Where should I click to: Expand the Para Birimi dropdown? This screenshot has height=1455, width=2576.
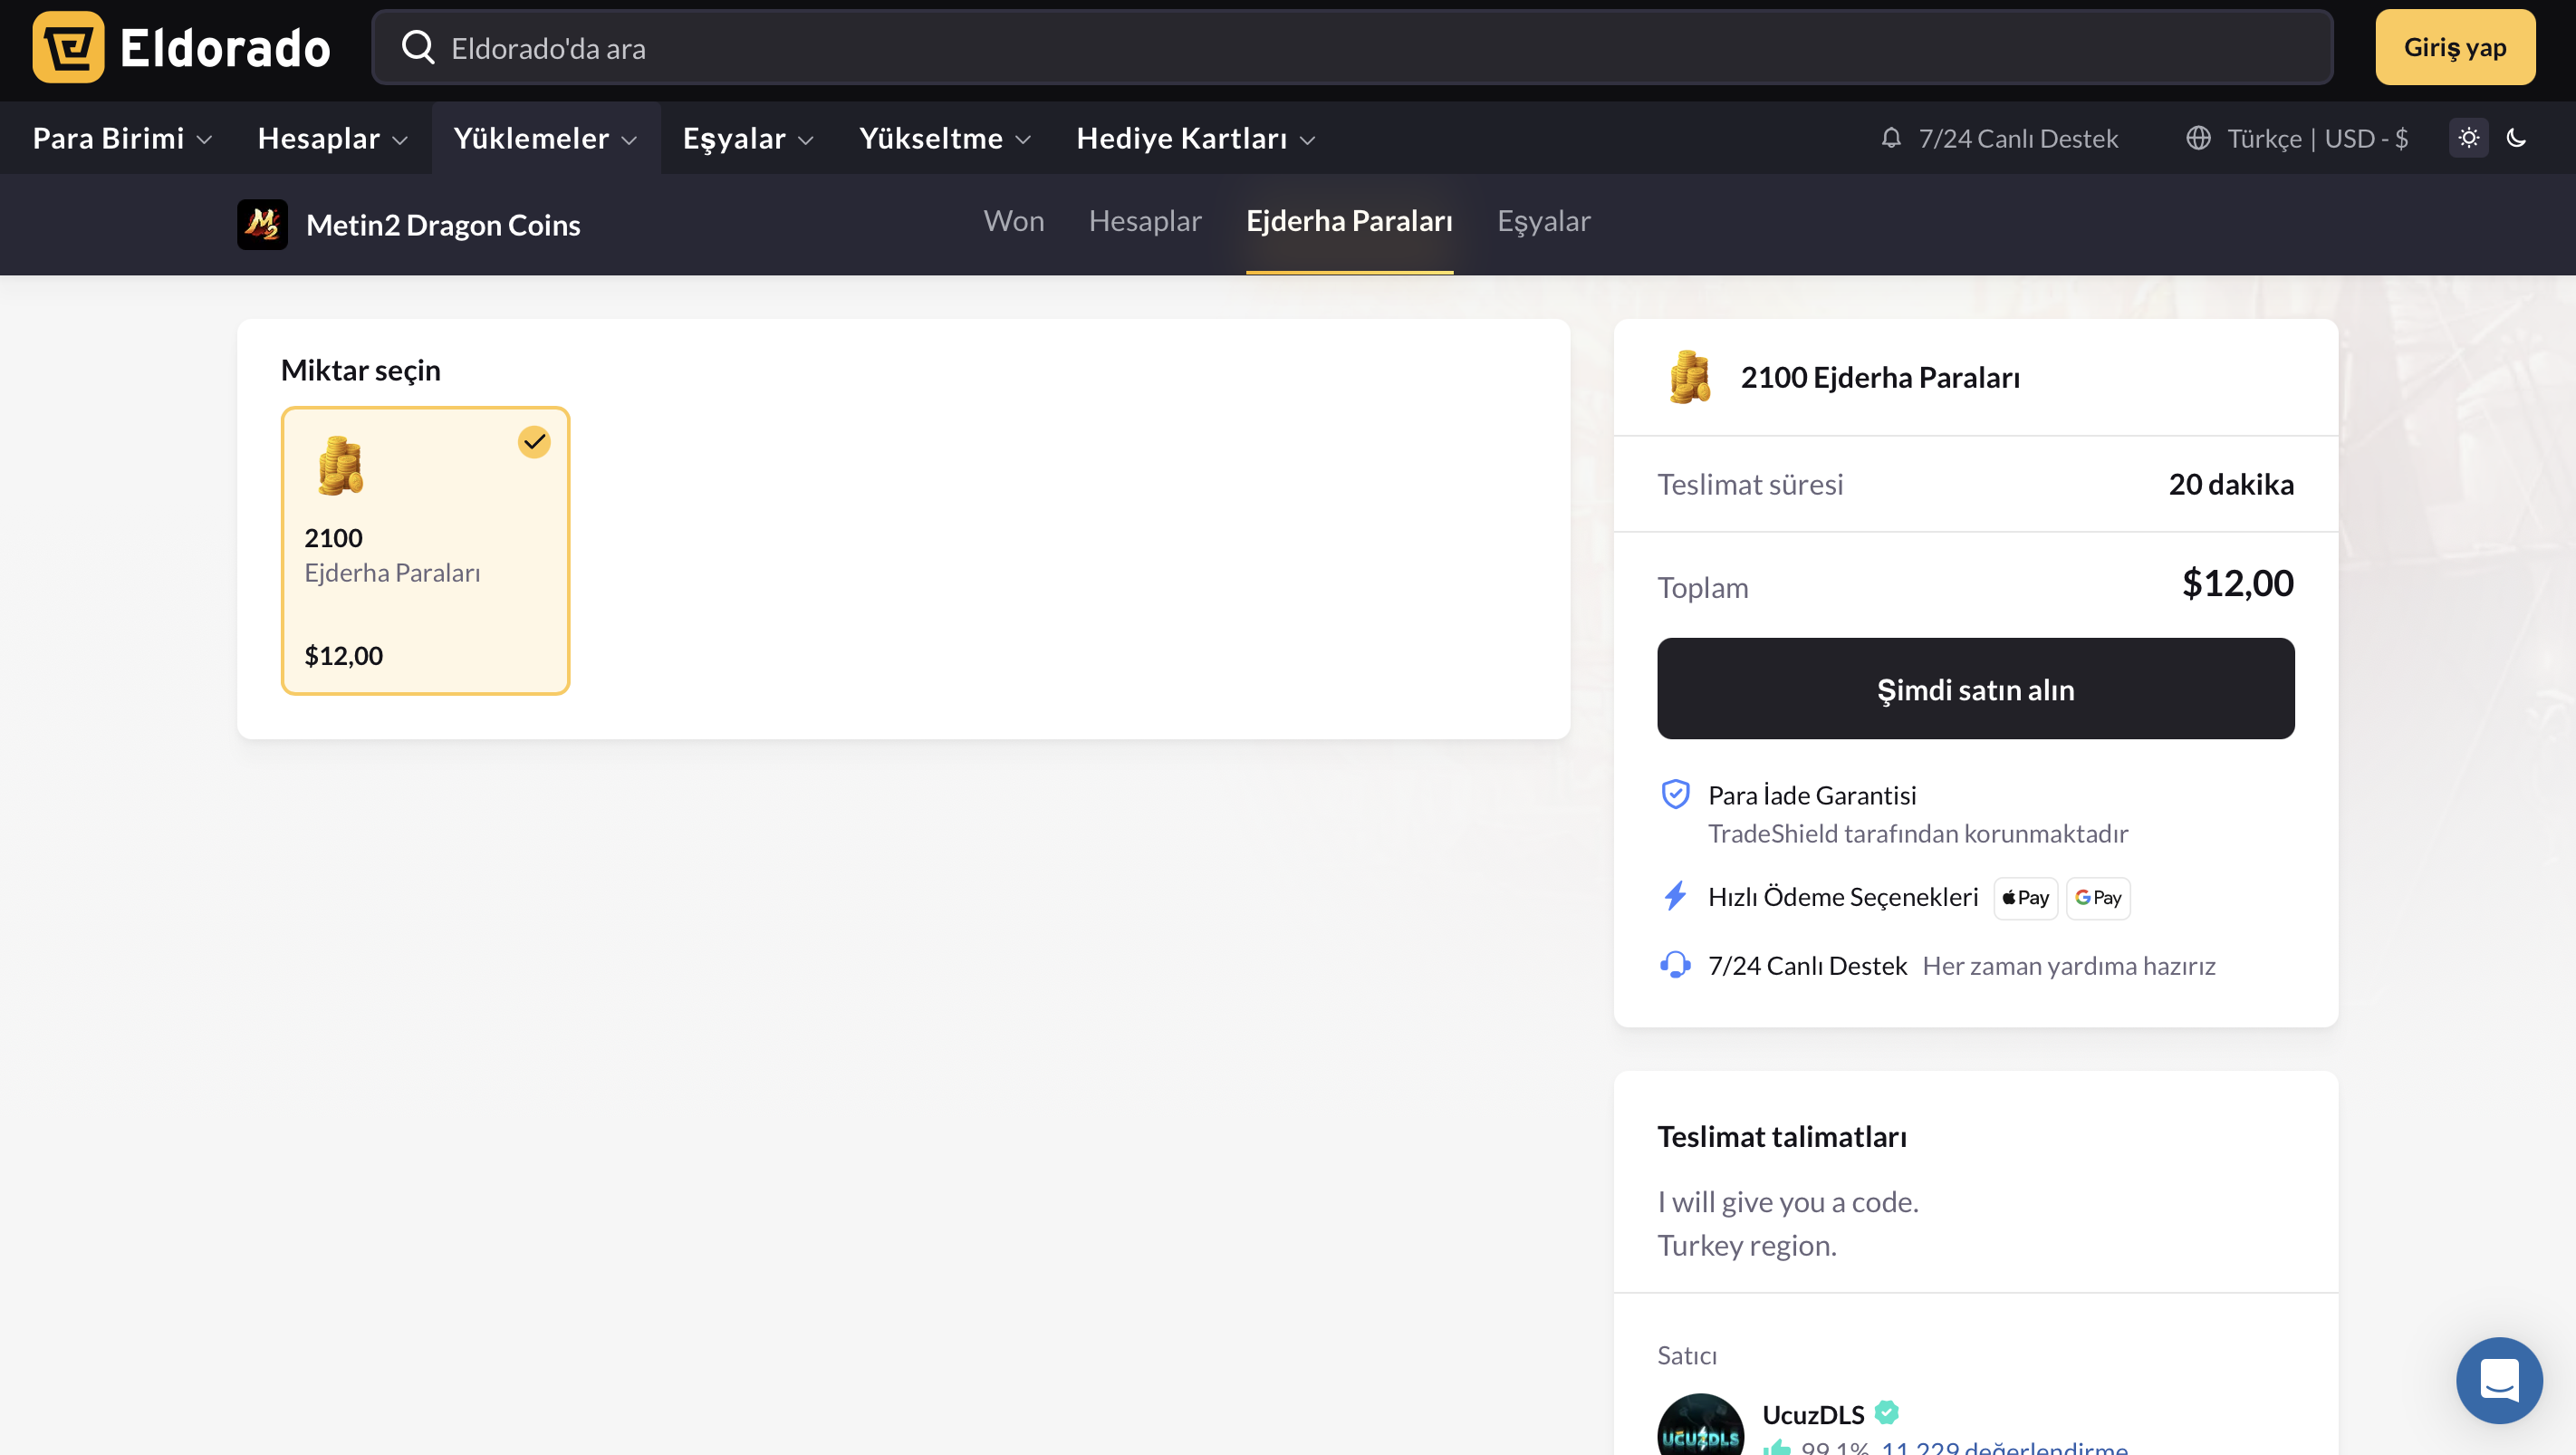pyautogui.click(x=122, y=138)
